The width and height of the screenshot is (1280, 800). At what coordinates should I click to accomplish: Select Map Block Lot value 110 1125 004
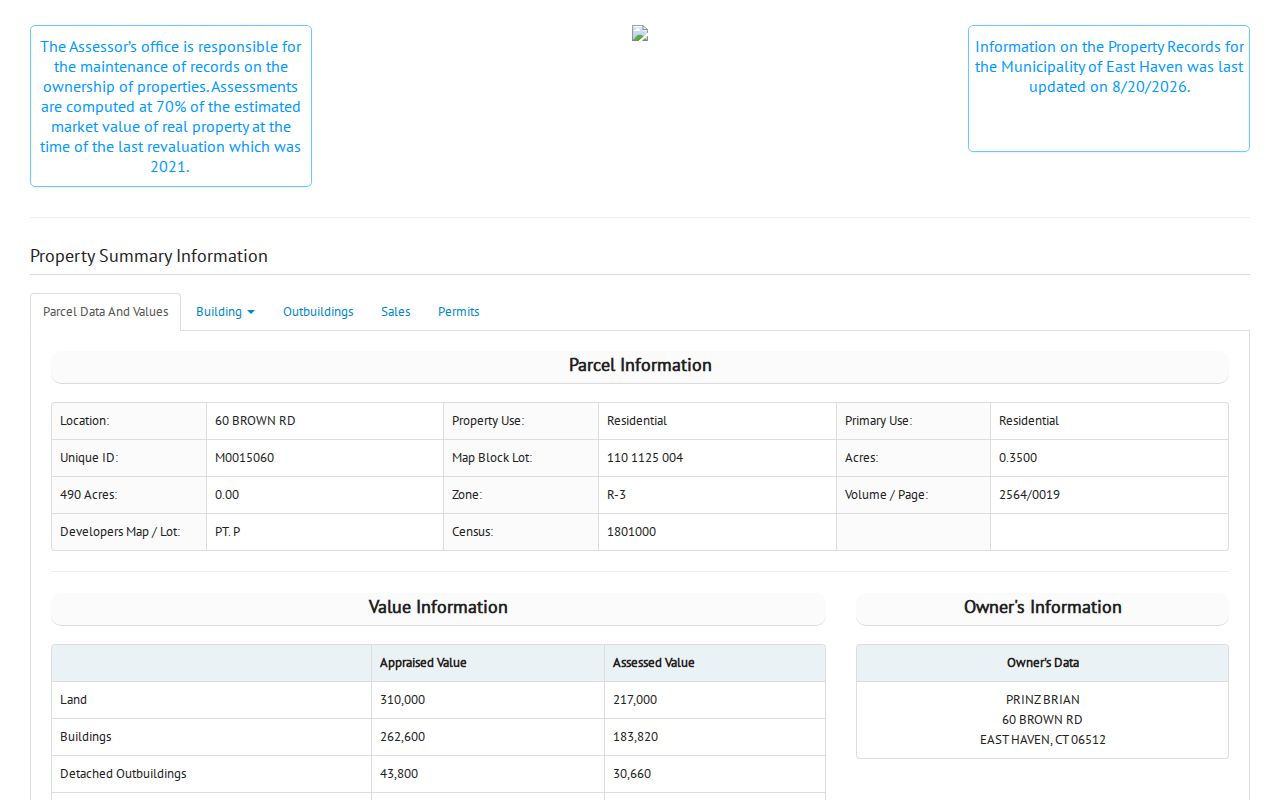coord(645,458)
